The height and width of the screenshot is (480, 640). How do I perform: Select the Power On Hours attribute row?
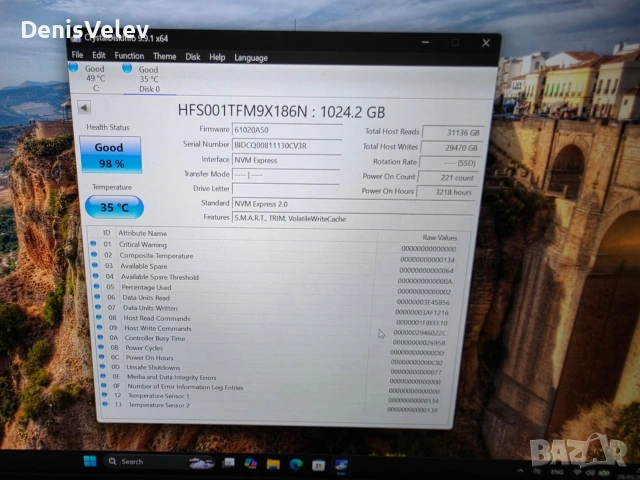272,359
